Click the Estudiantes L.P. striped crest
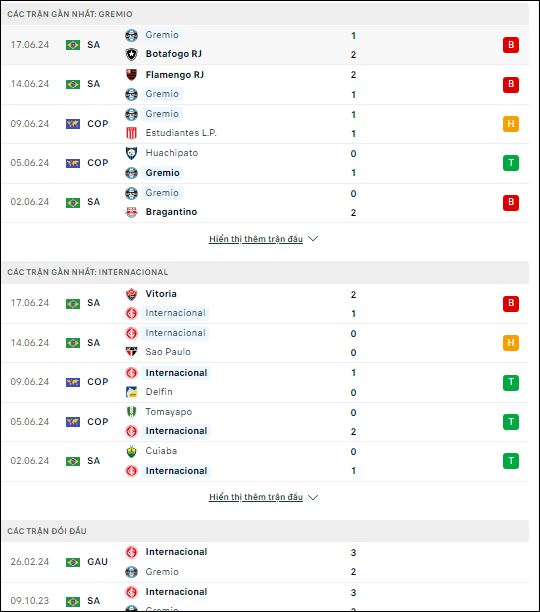This screenshot has height=612, width=540. tap(131, 133)
